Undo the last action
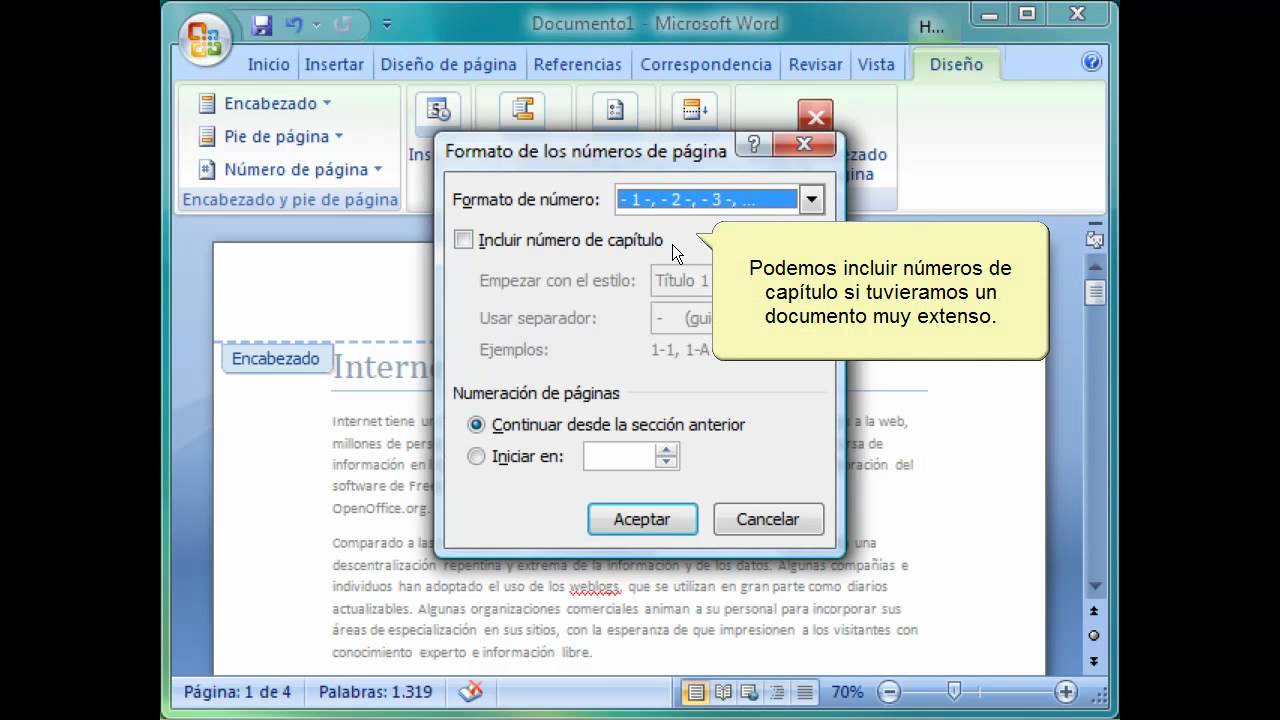Viewport: 1280px width, 720px height. click(294, 24)
